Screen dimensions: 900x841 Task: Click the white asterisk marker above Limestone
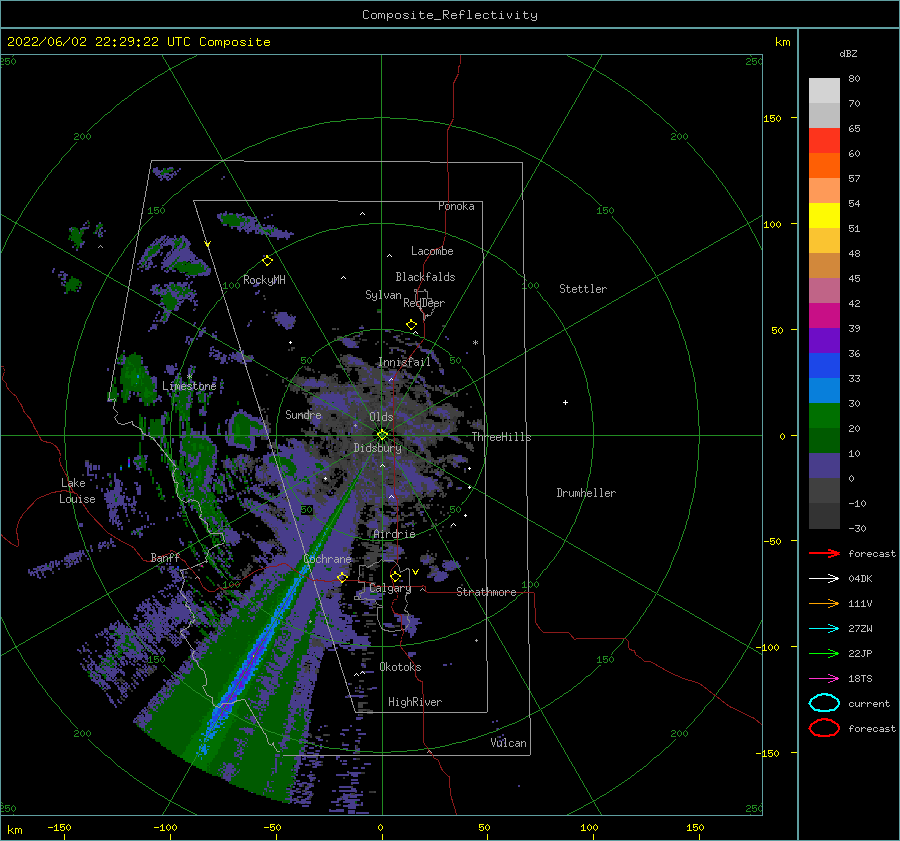click(x=189, y=377)
